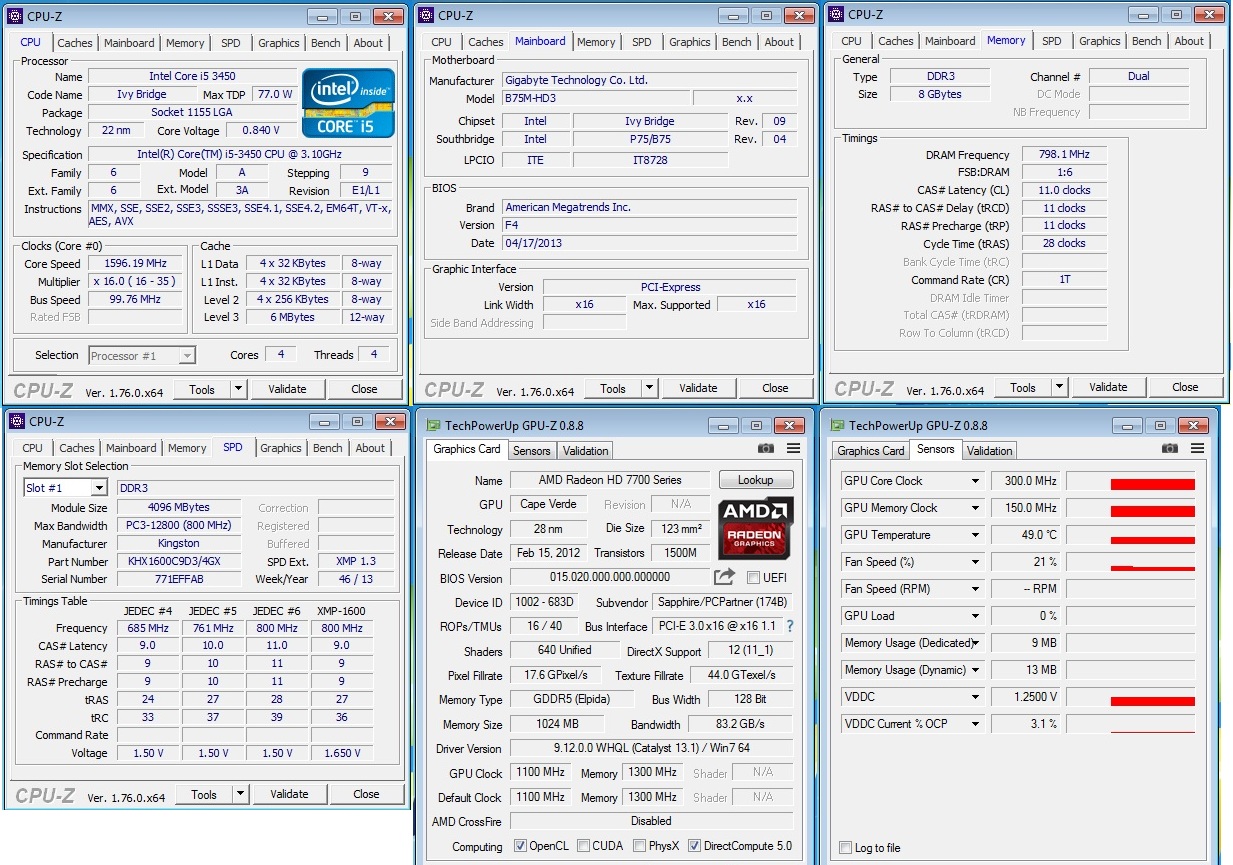Click the GPU-Z title bar icon in the Graphics Card window

[x=433, y=425]
